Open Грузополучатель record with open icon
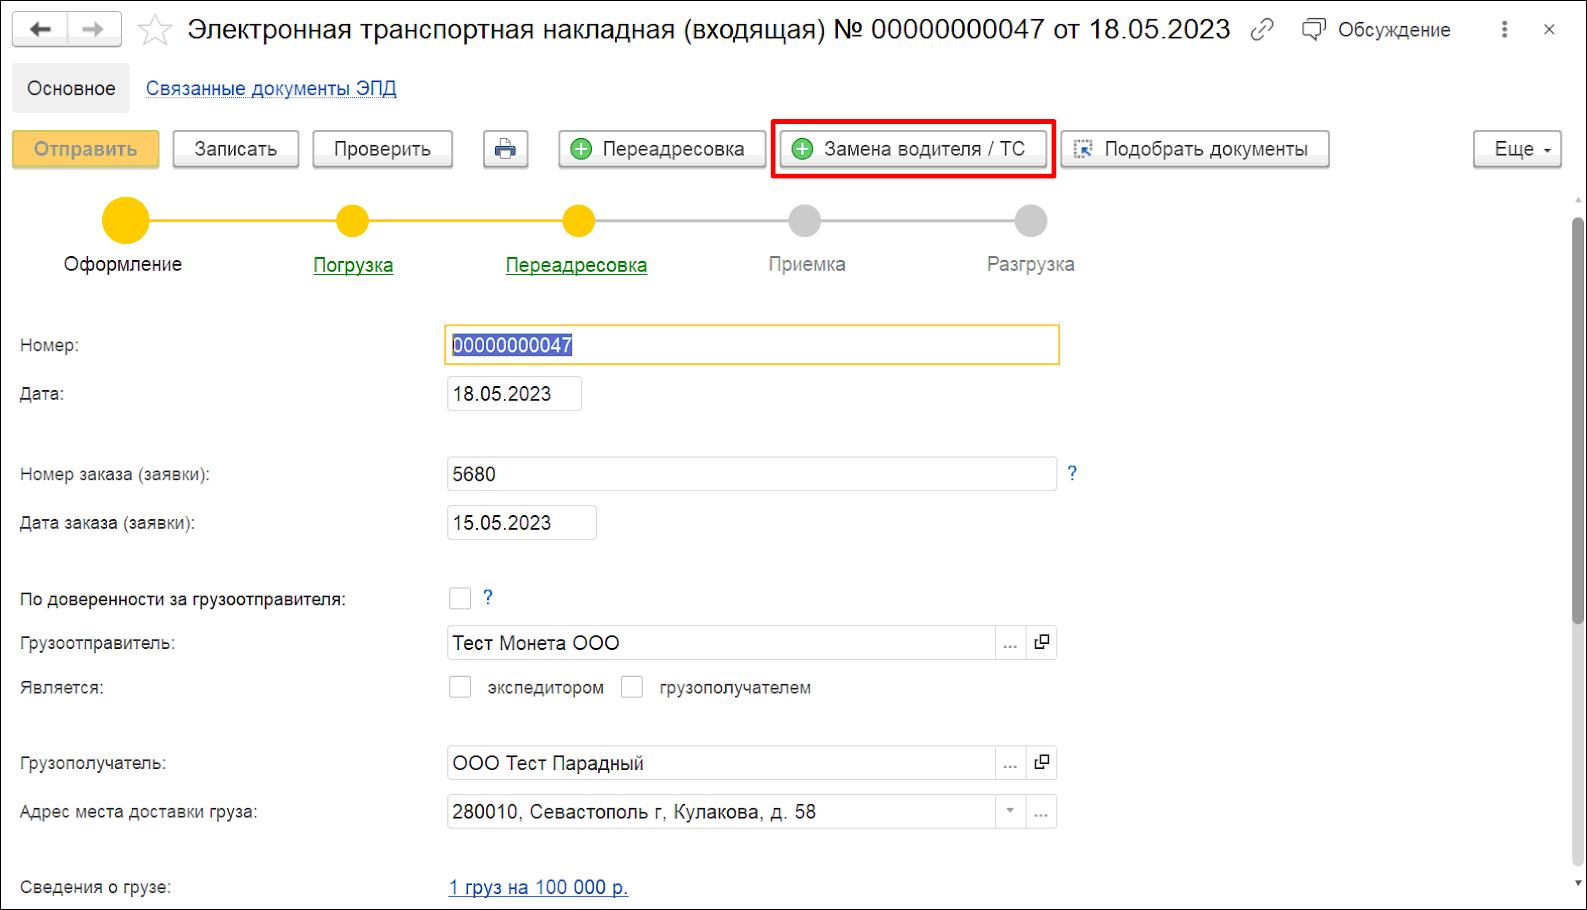This screenshot has height=910, width=1587. tap(1042, 763)
